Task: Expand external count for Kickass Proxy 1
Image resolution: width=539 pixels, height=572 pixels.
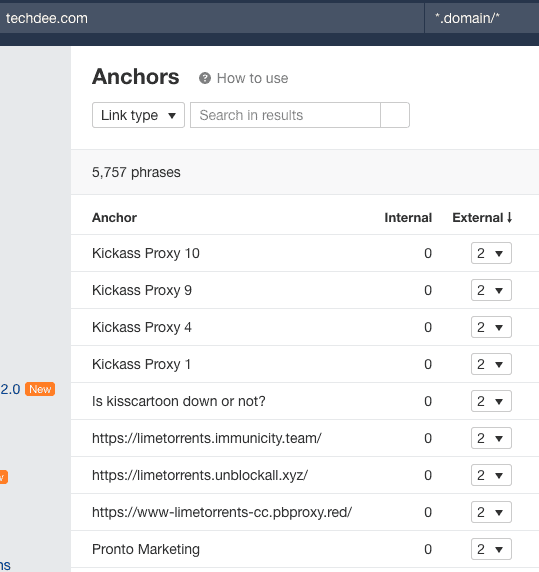Action: click(491, 364)
